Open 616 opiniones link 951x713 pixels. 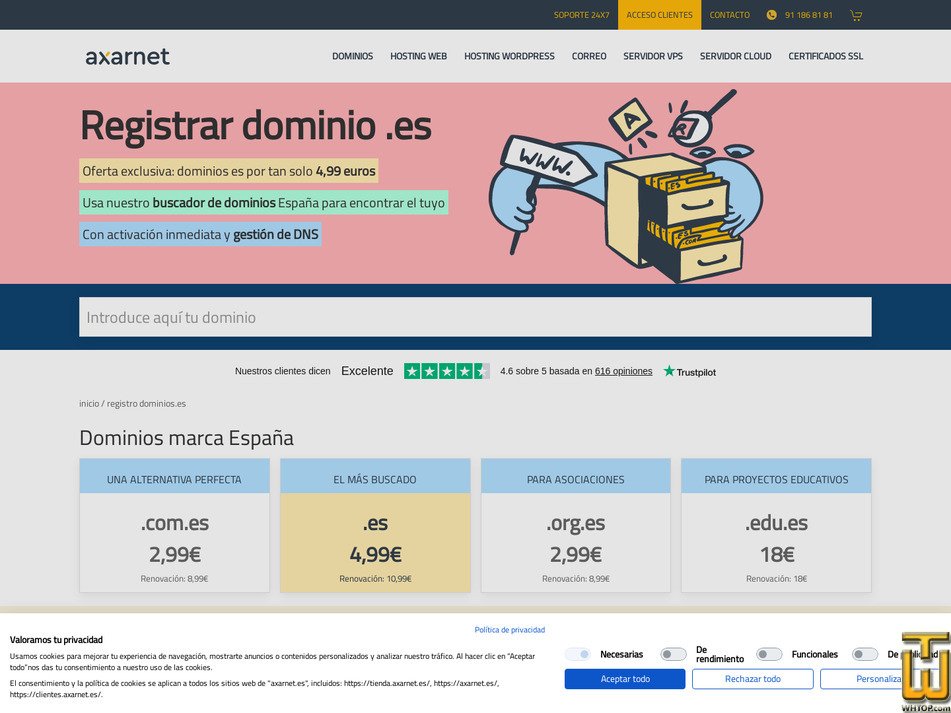pyautogui.click(x=623, y=371)
